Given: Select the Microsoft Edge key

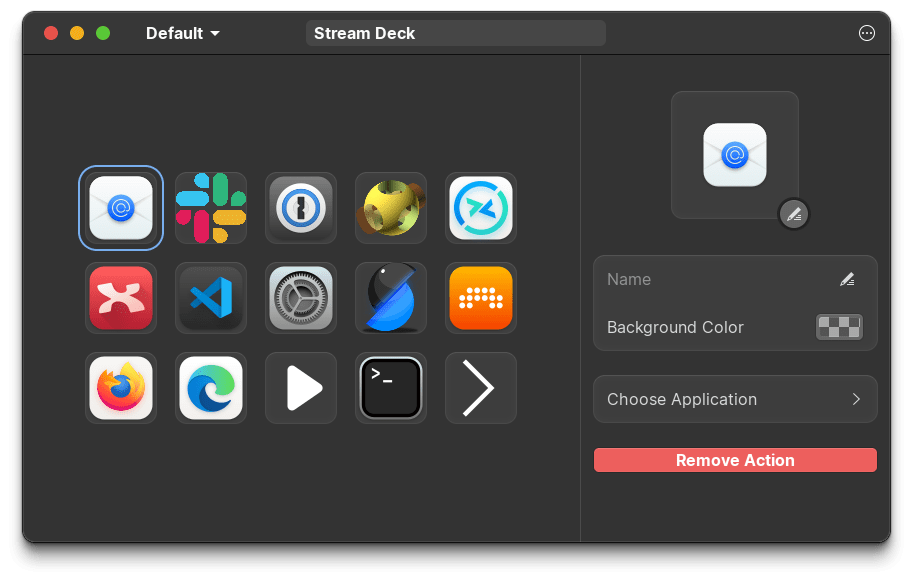Looking at the screenshot, I should (x=211, y=388).
